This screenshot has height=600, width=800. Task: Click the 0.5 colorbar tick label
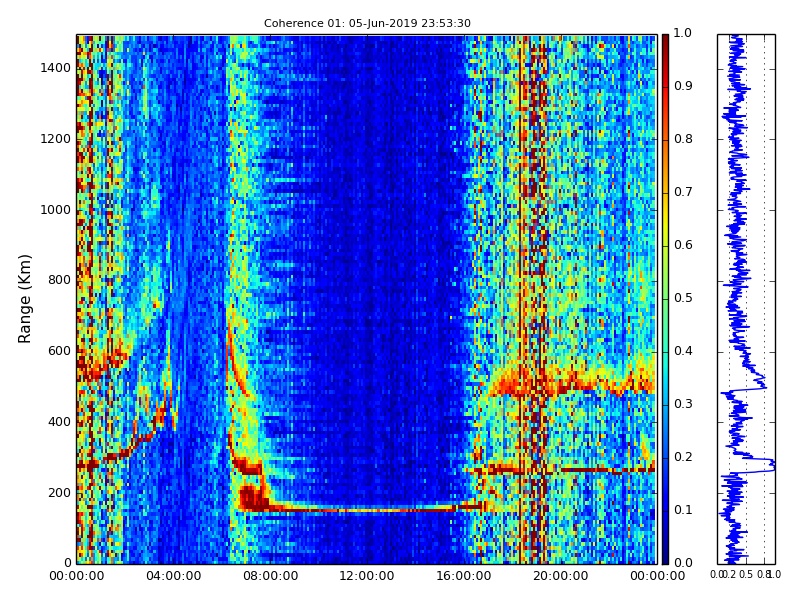point(683,298)
